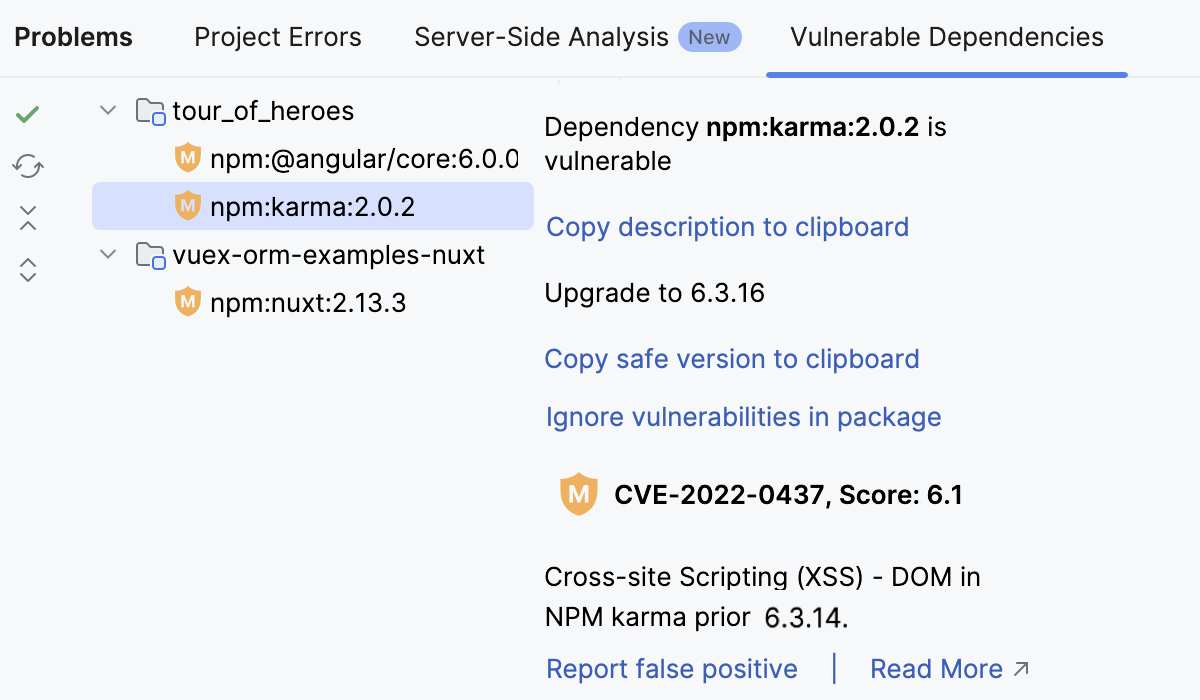Open the Server-Side Analysis tab
This screenshot has height=700, width=1200.
point(540,37)
